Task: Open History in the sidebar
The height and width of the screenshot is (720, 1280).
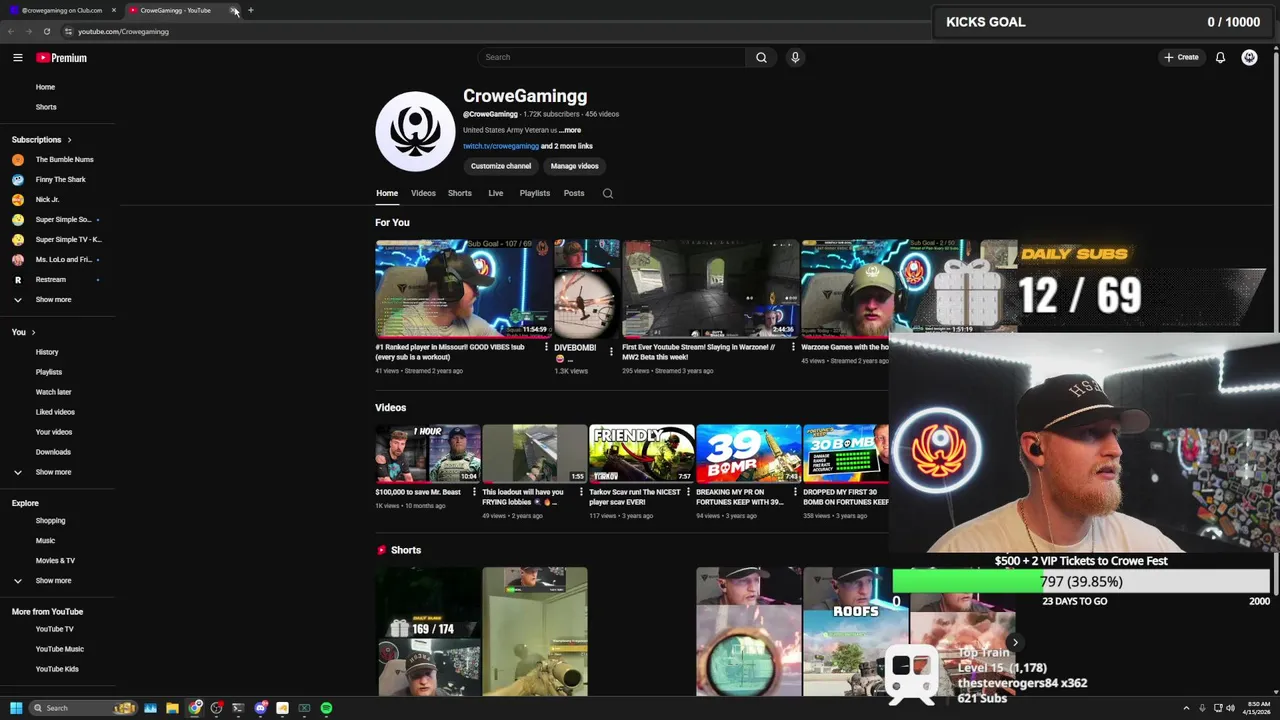Action: [x=47, y=352]
